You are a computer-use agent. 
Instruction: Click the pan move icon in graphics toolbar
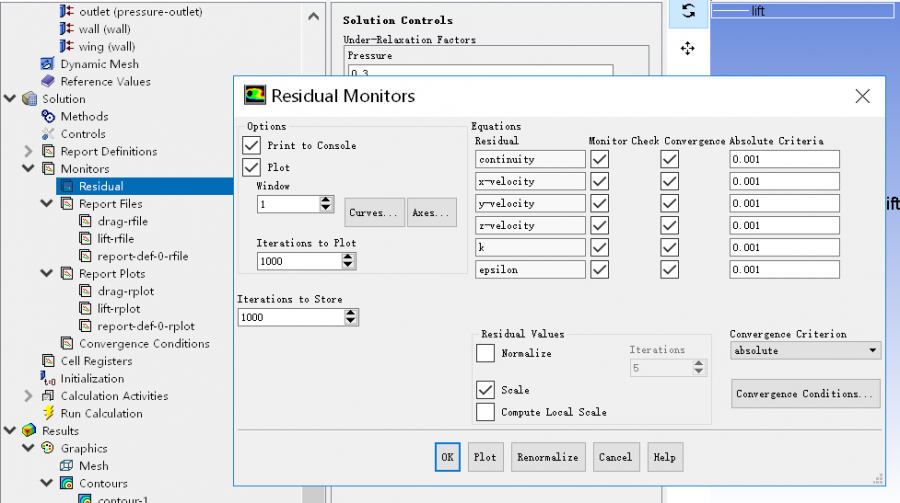[x=688, y=48]
